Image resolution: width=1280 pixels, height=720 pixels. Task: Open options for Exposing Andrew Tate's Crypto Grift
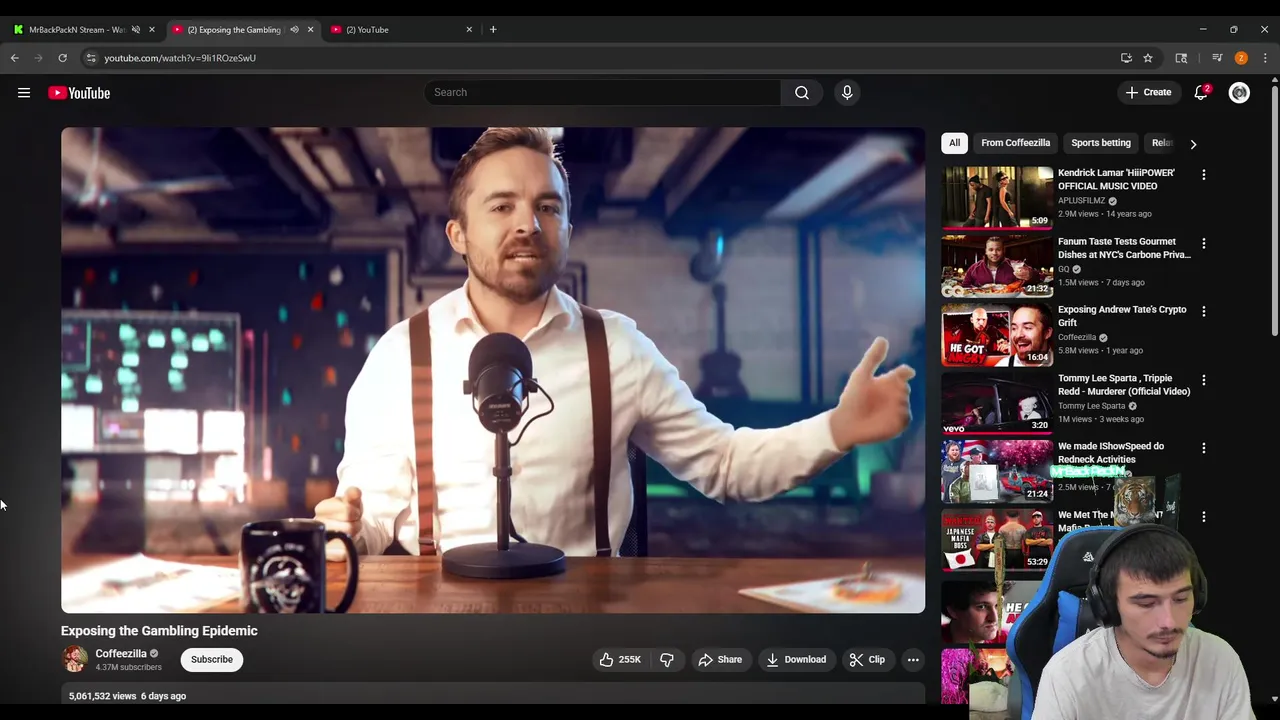pyautogui.click(x=1203, y=311)
